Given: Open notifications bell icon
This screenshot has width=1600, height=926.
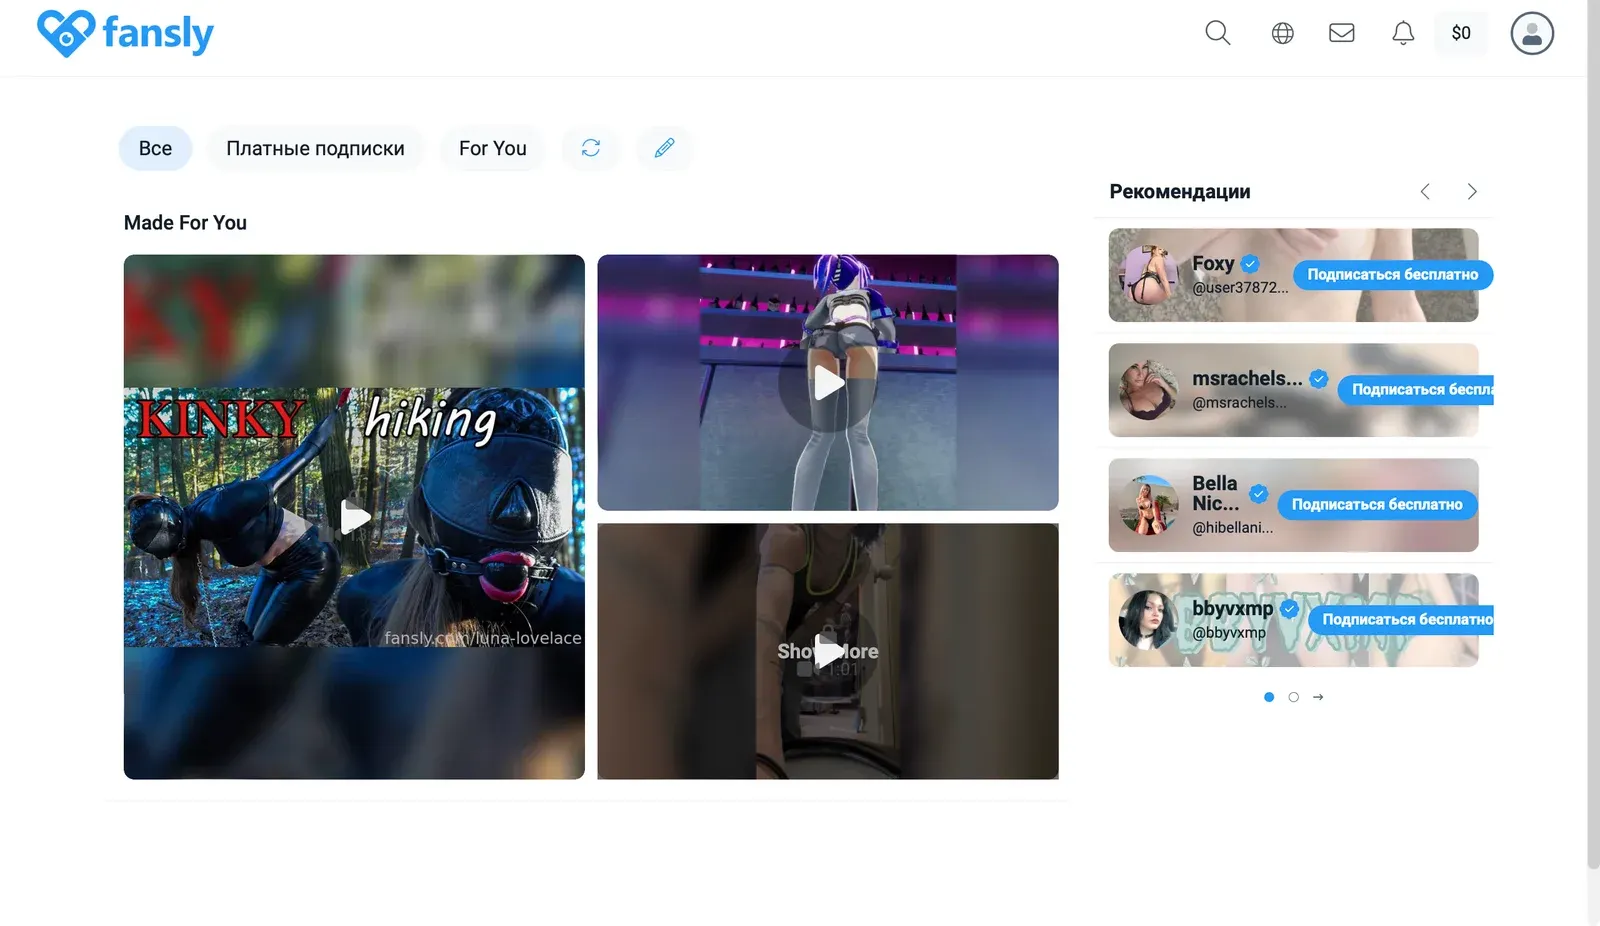Looking at the screenshot, I should (1403, 33).
